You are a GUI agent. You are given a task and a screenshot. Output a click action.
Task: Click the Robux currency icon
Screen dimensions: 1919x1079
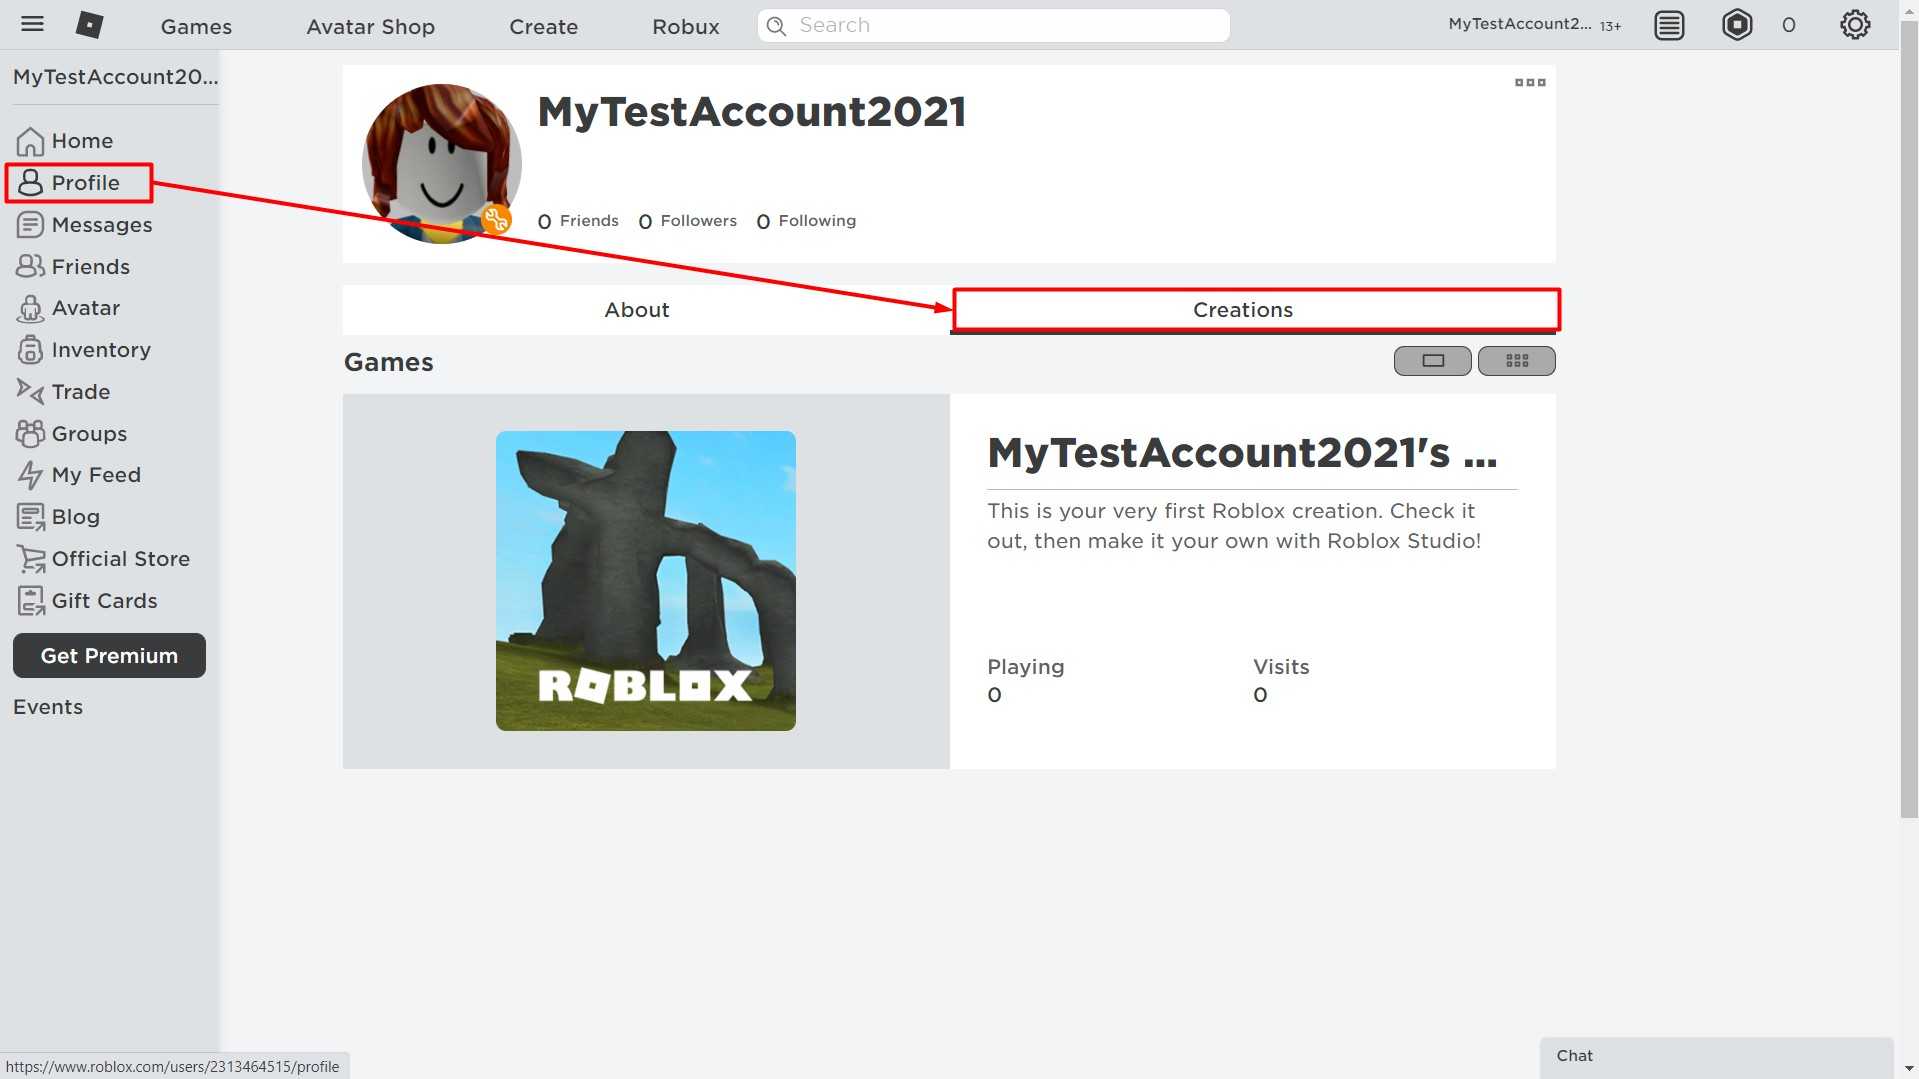[x=1737, y=25]
